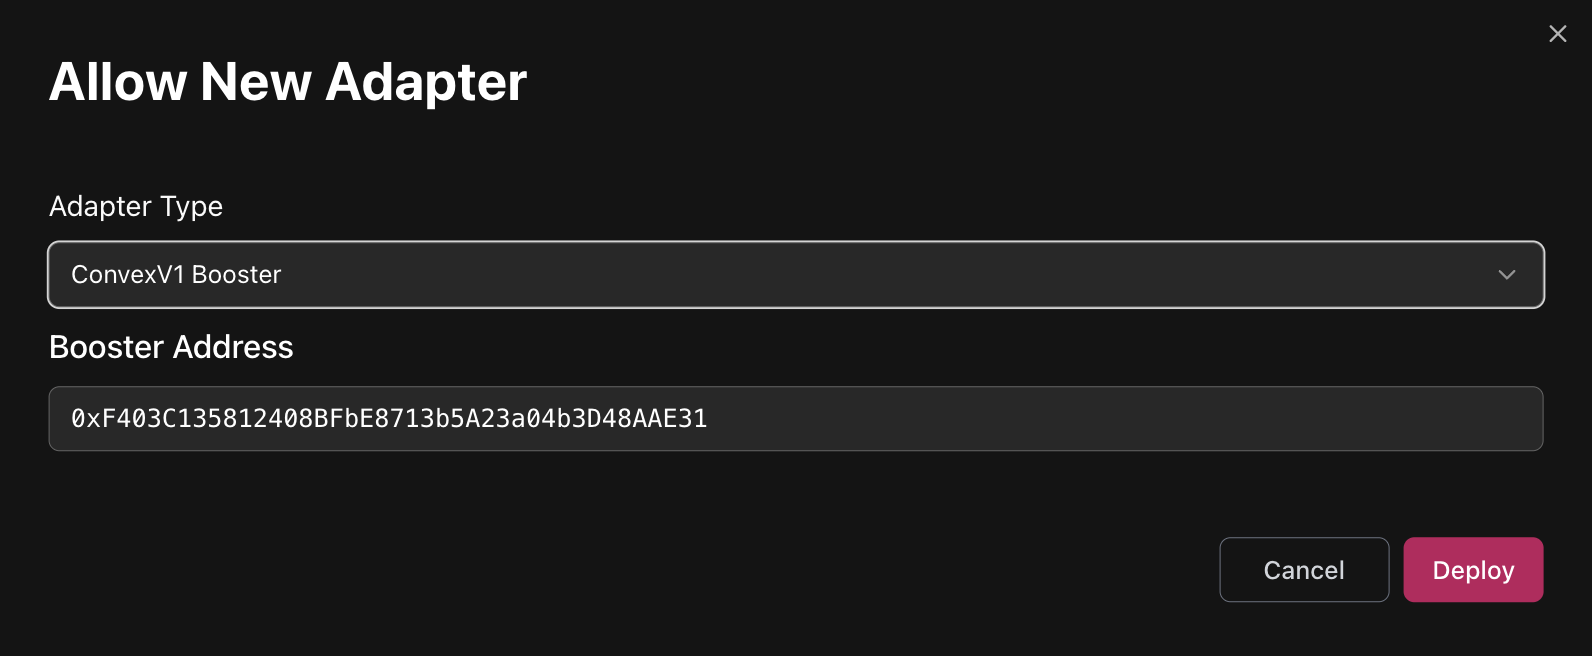Viewport: 1592px width, 656px height.
Task: Click the Booster Address label
Action: click(171, 347)
